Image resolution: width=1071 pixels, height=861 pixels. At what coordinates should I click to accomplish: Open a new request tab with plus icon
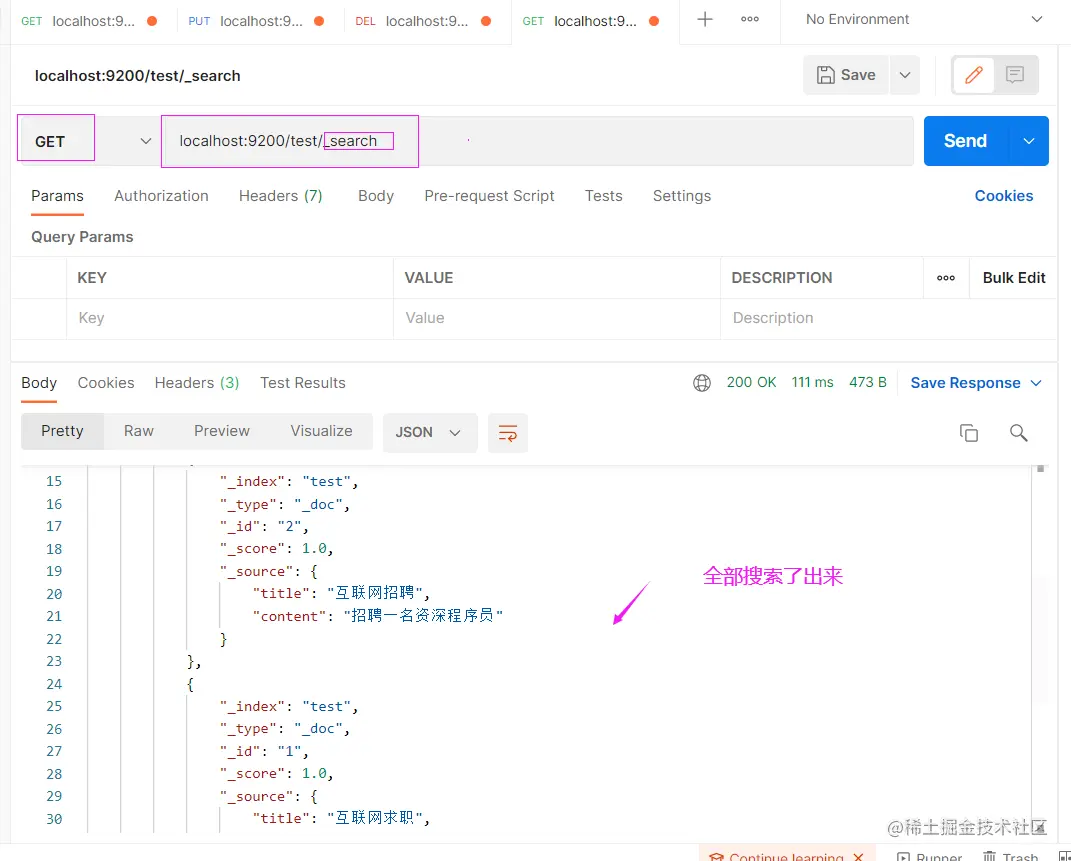click(x=704, y=20)
